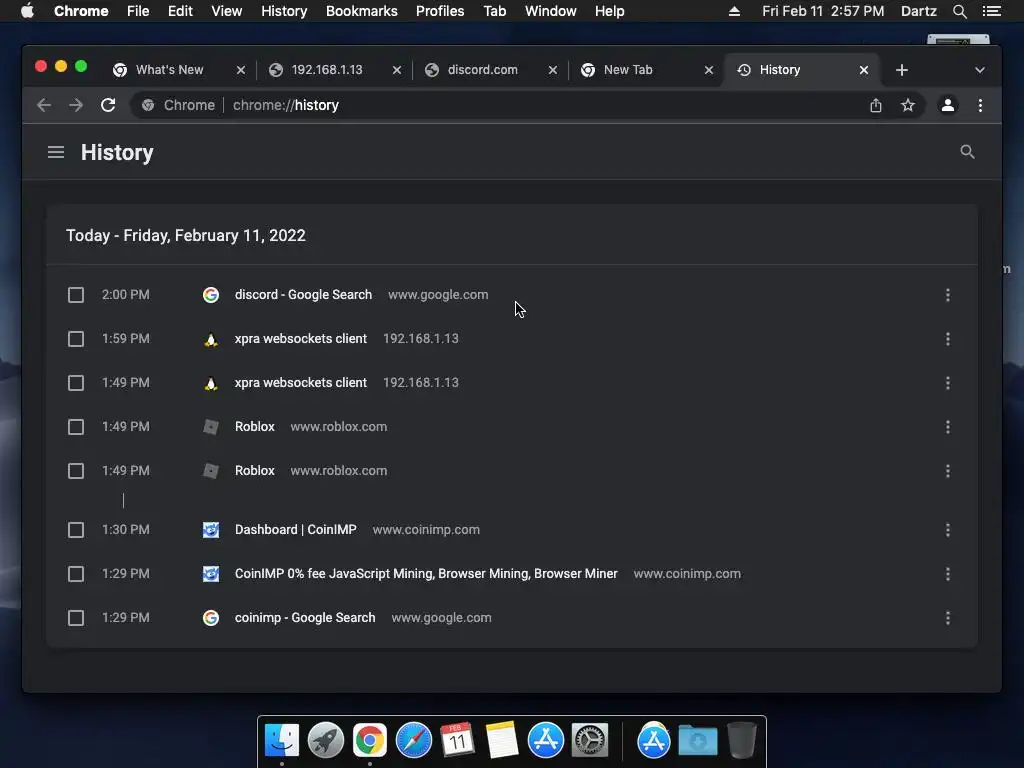This screenshot has height=768, width=1024.
Task: Open Finder from the dock
Action: [281, 740]
